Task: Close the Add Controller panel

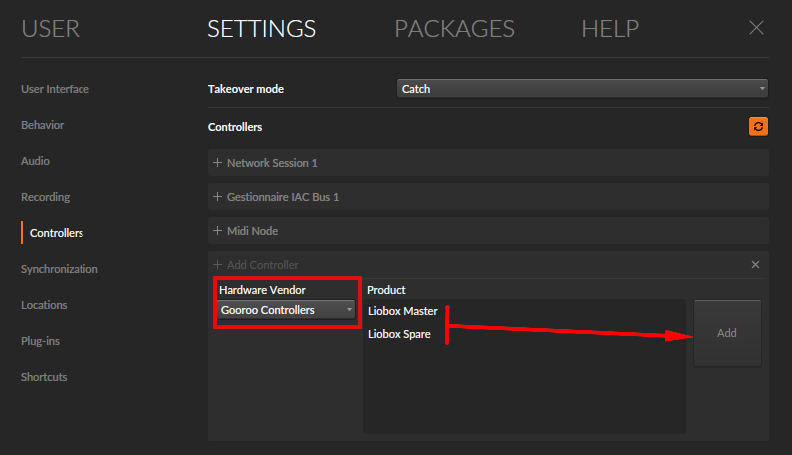Action: coord(755,265)
